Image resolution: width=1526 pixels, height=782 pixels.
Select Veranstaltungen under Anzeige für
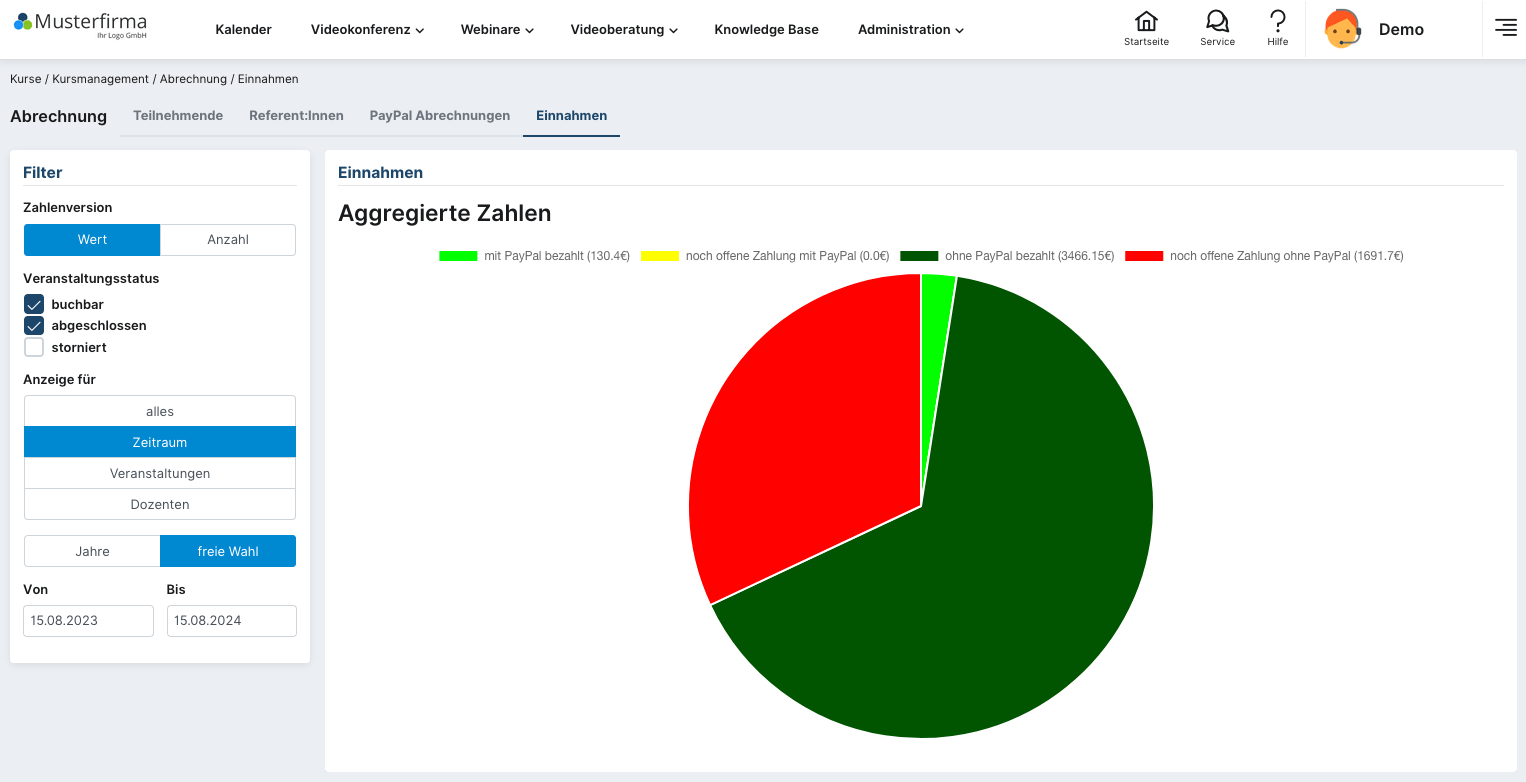pyautogui.click(x=160, y=473)
